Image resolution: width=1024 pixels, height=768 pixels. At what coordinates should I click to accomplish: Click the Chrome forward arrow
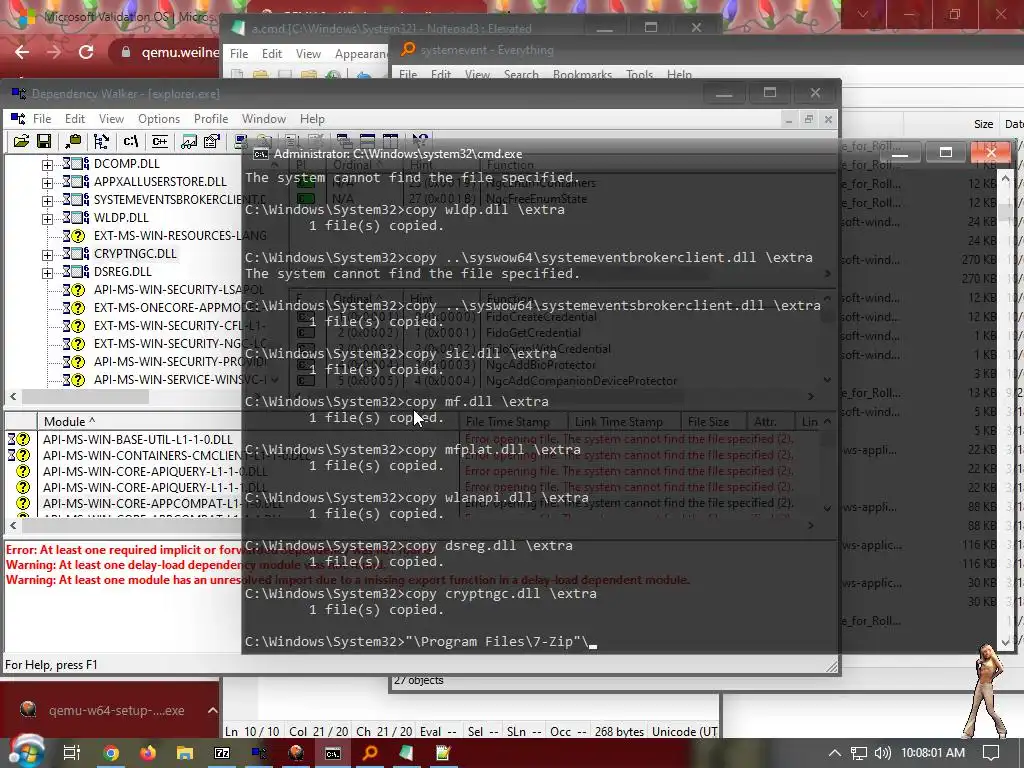click(54, 52)
